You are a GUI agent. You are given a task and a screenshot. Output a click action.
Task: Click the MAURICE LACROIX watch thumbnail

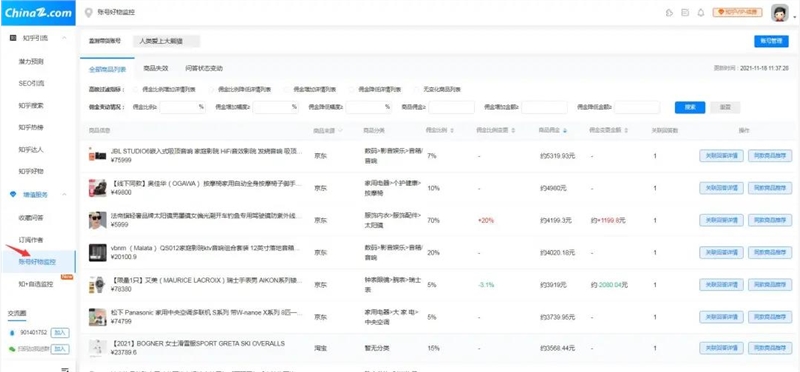(x=97, y=285)
